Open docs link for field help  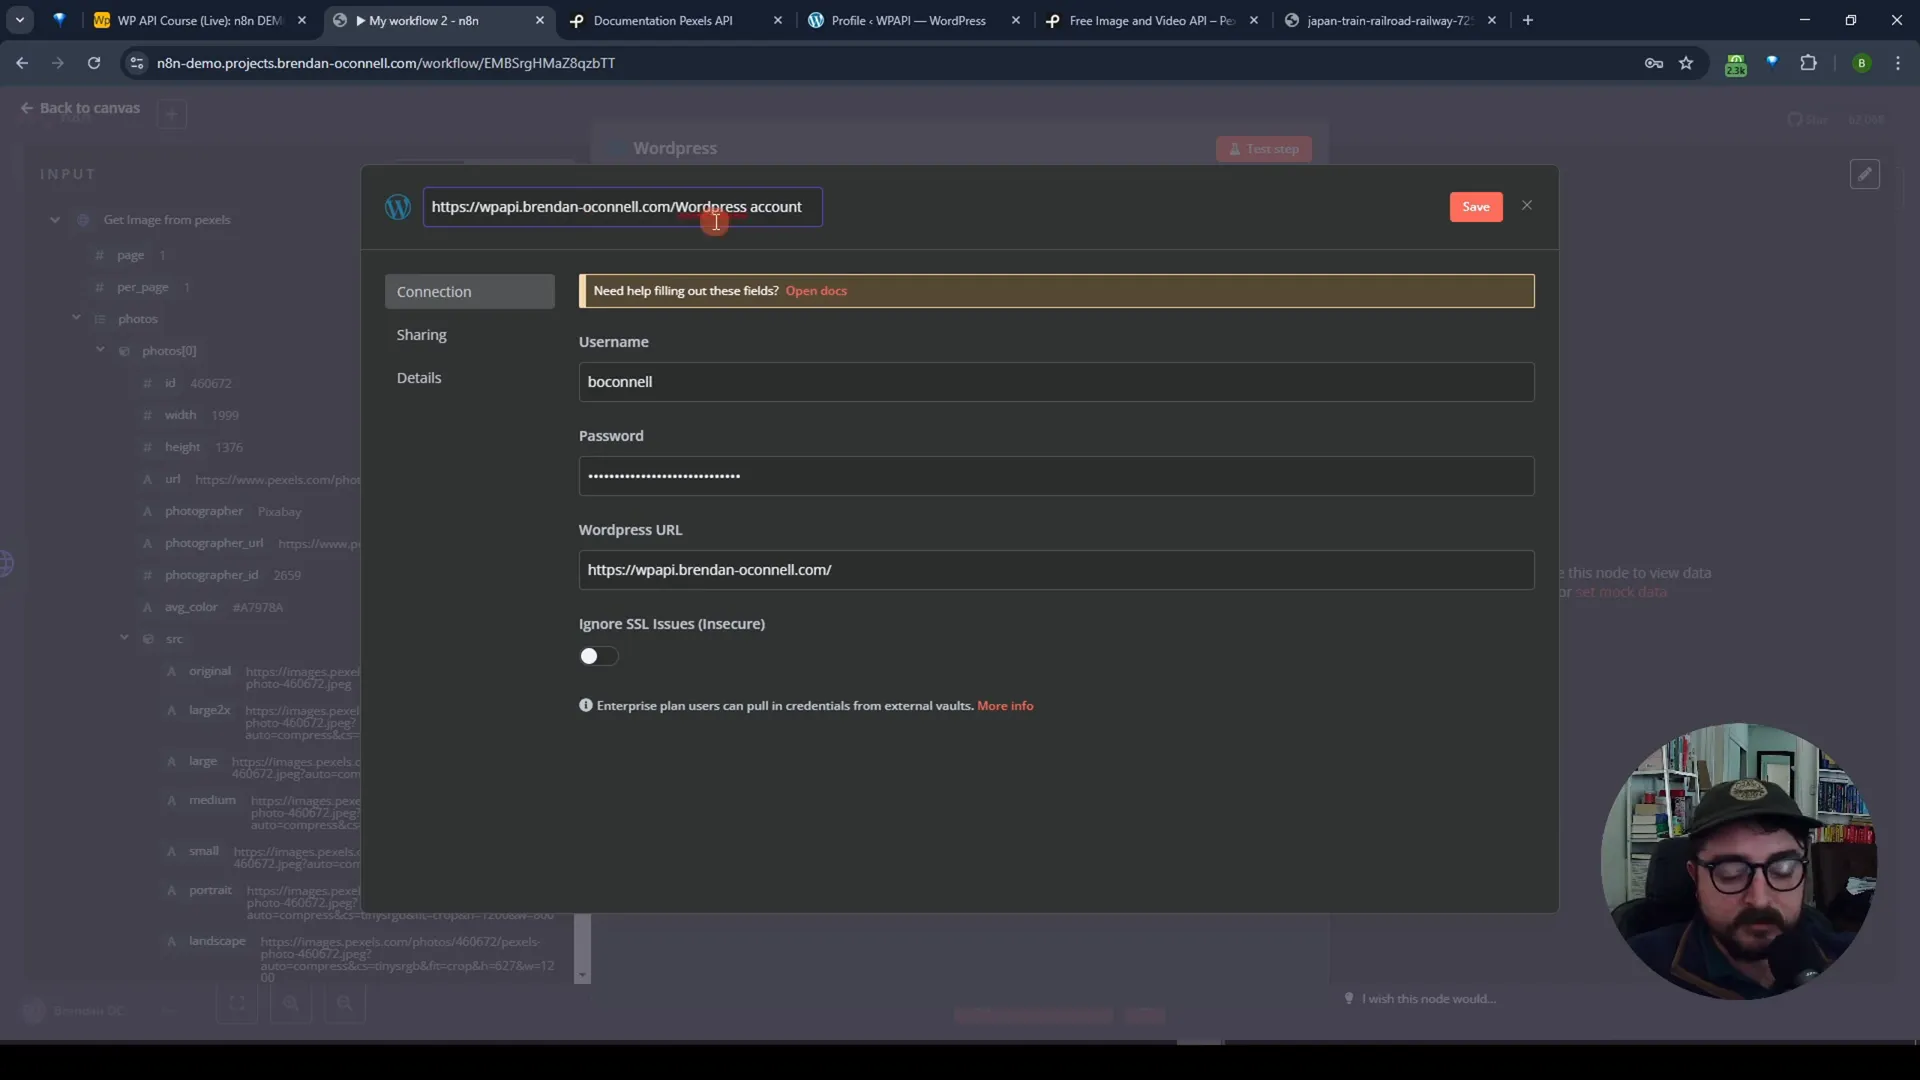[816, 290]
